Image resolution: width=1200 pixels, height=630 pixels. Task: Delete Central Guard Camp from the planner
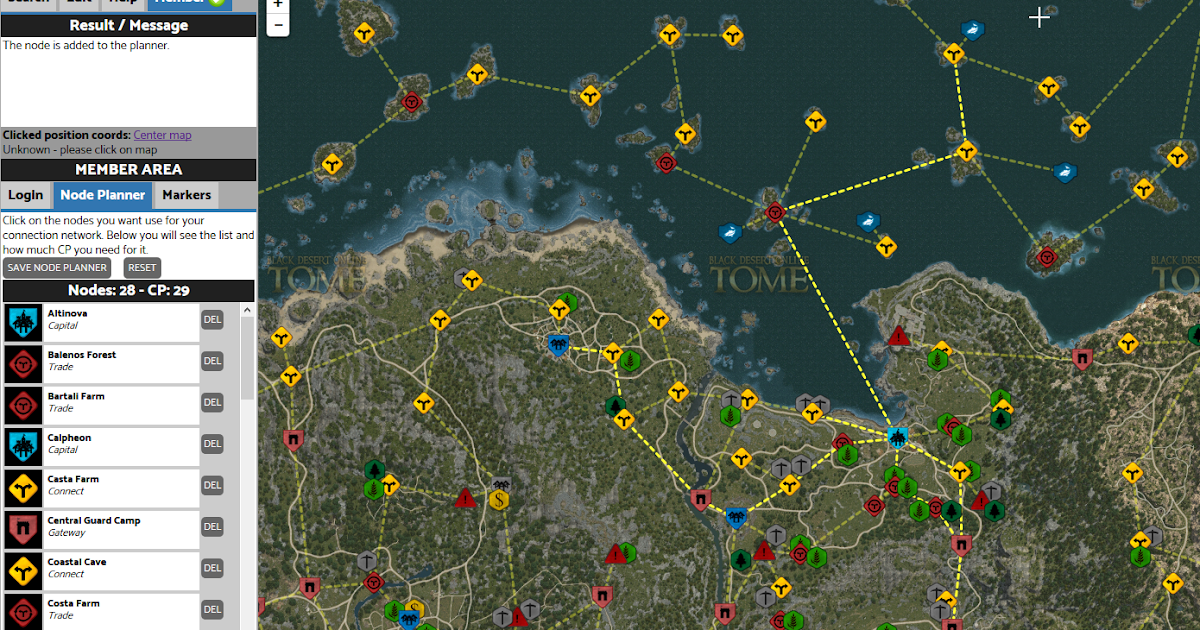(x=212, y=527)
